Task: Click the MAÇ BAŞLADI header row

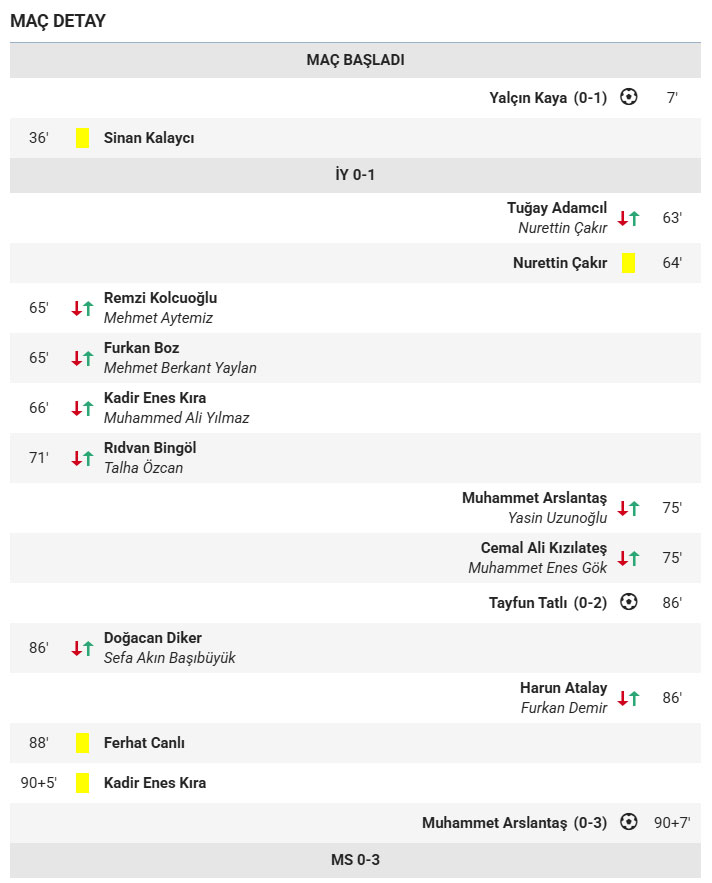Action: [x=355, y=60]
